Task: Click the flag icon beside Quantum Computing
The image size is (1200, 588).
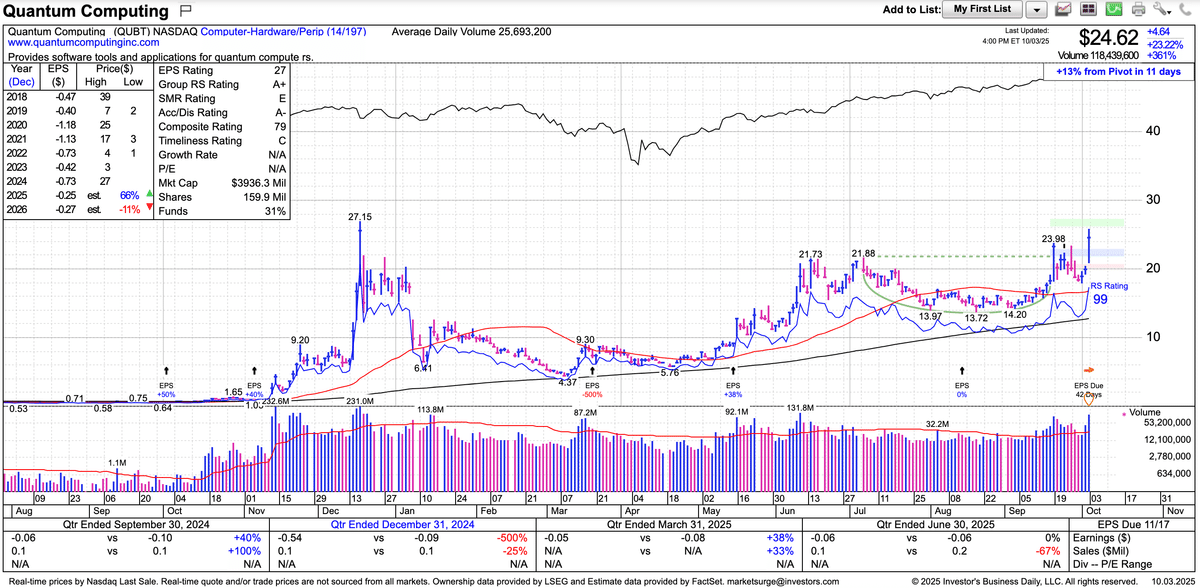Action: point(185,11)
